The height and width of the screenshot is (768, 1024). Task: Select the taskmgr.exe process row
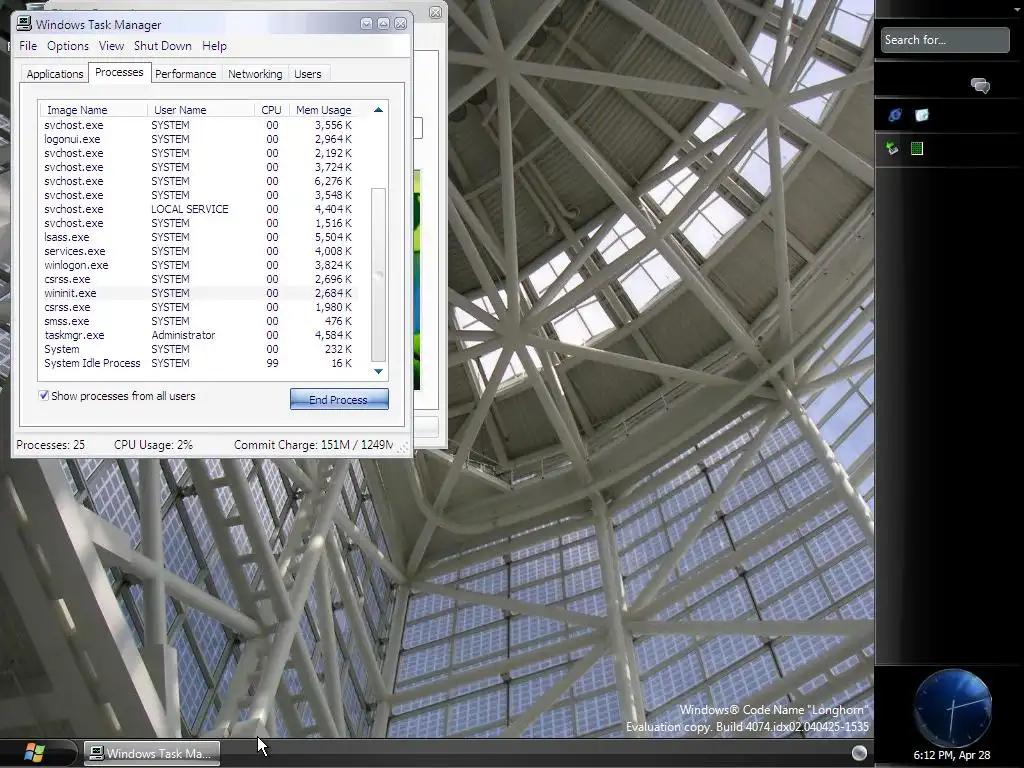[198, 335]
